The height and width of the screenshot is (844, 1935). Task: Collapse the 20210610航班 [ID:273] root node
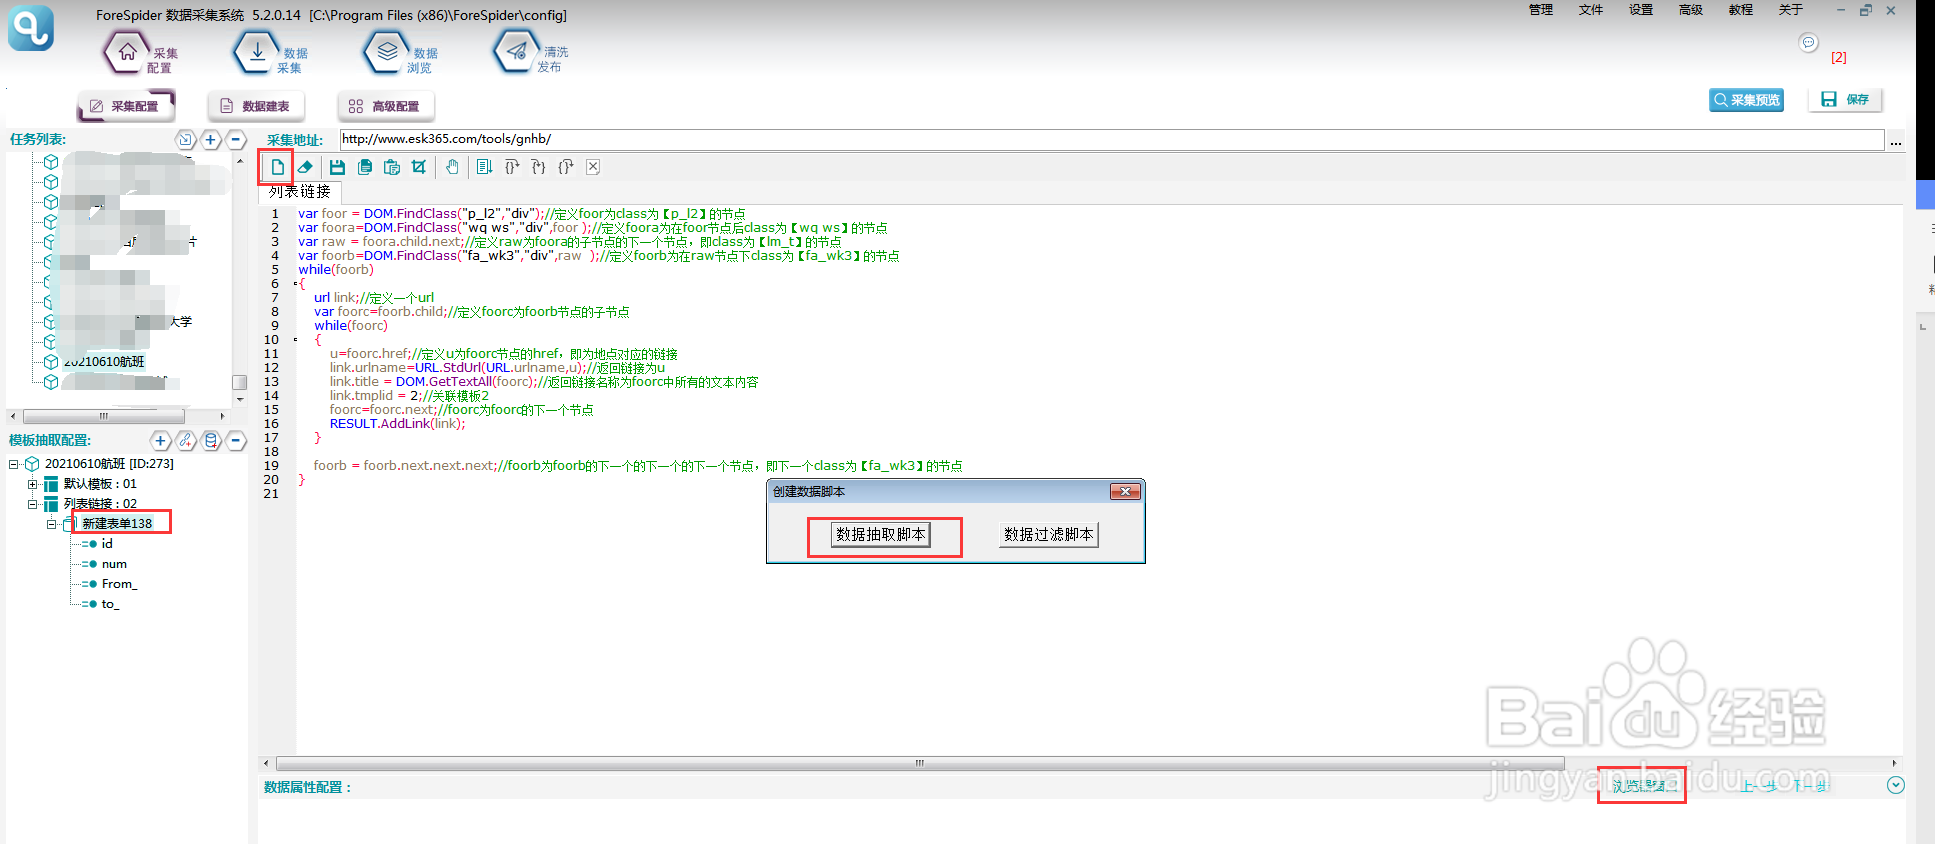point(14,464)
